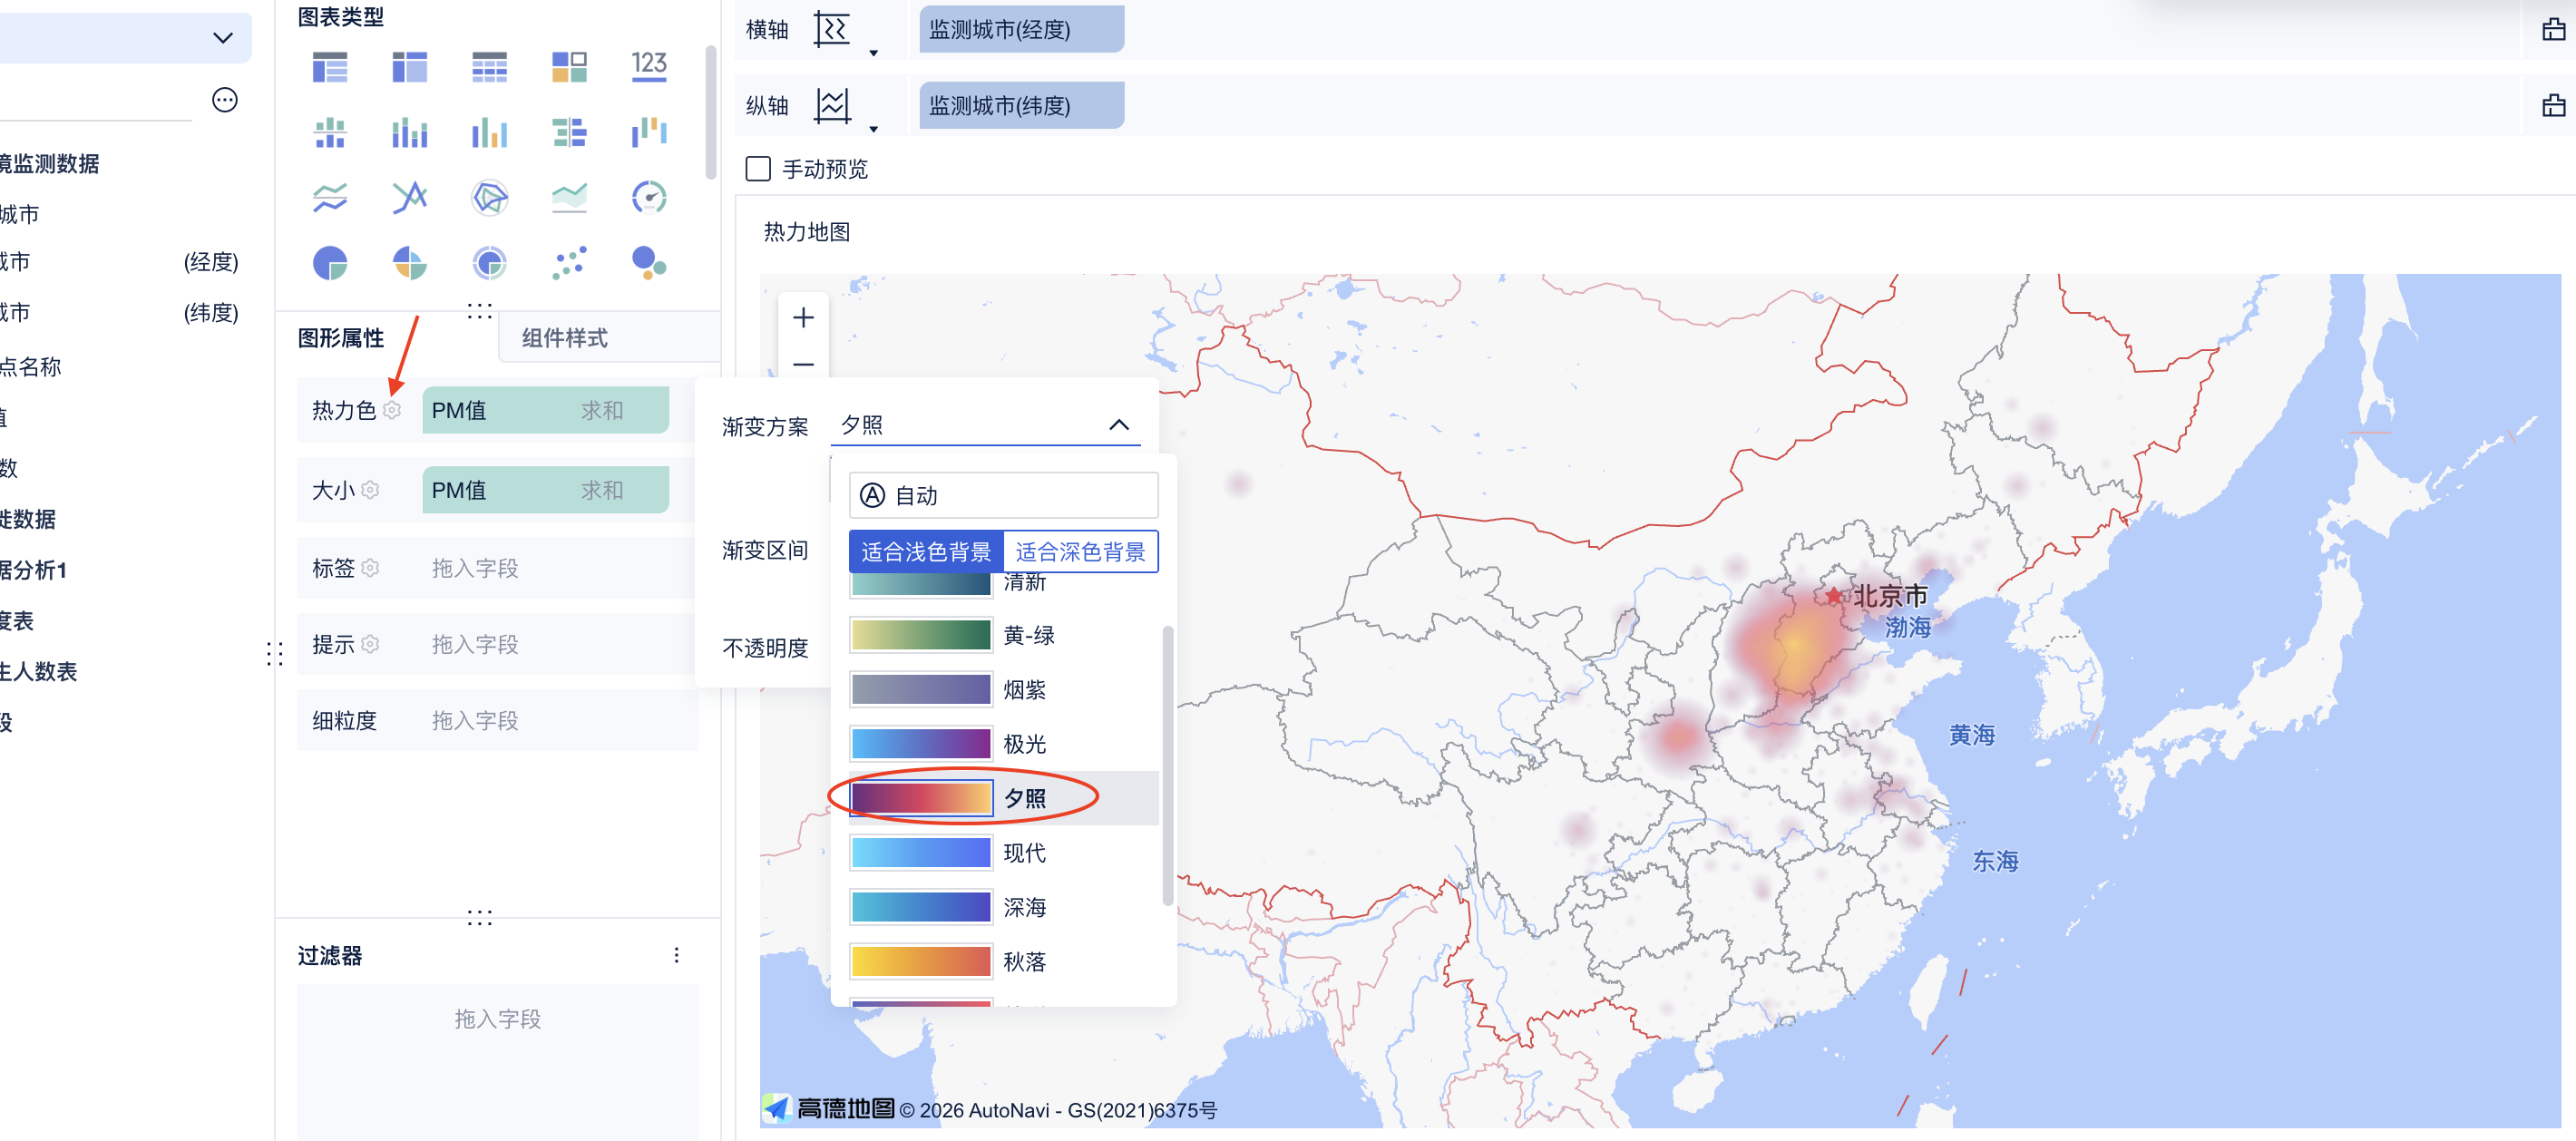2576x1141 pixels.
Task: Click the map zoom in plus button
Action: click(x=803, y=318)
